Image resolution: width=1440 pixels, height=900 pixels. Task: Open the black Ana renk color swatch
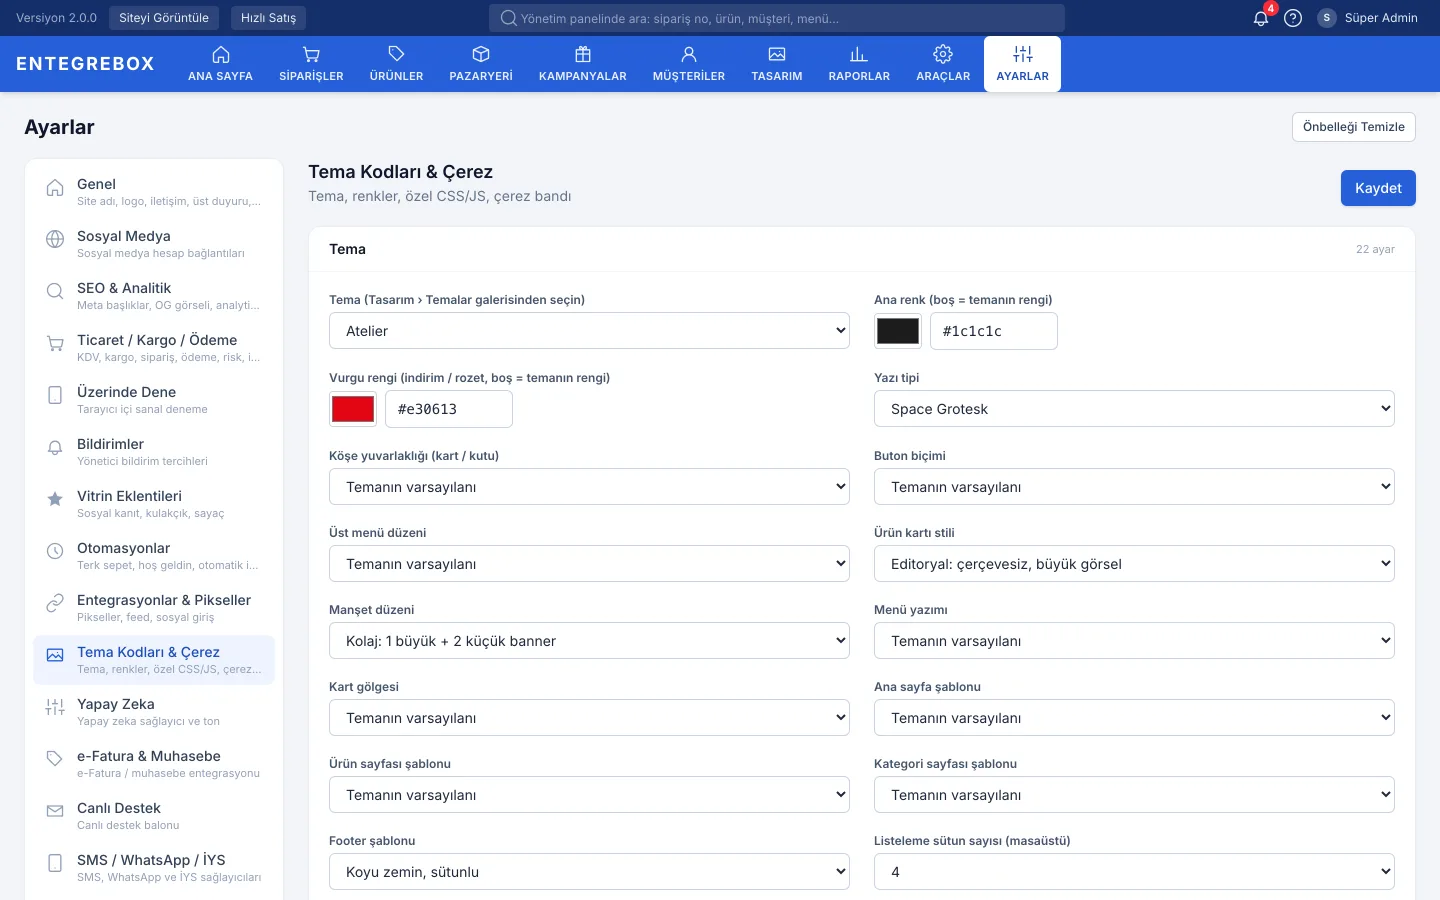tap(898, 331)
